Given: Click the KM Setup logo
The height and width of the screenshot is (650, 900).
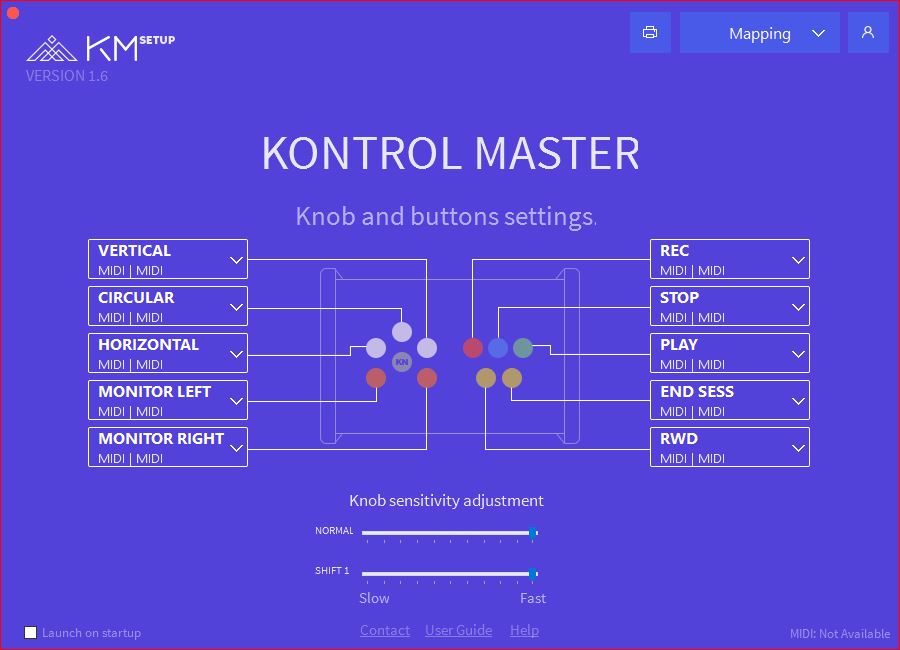Looking at the screenshot, I should coord(100,48).
